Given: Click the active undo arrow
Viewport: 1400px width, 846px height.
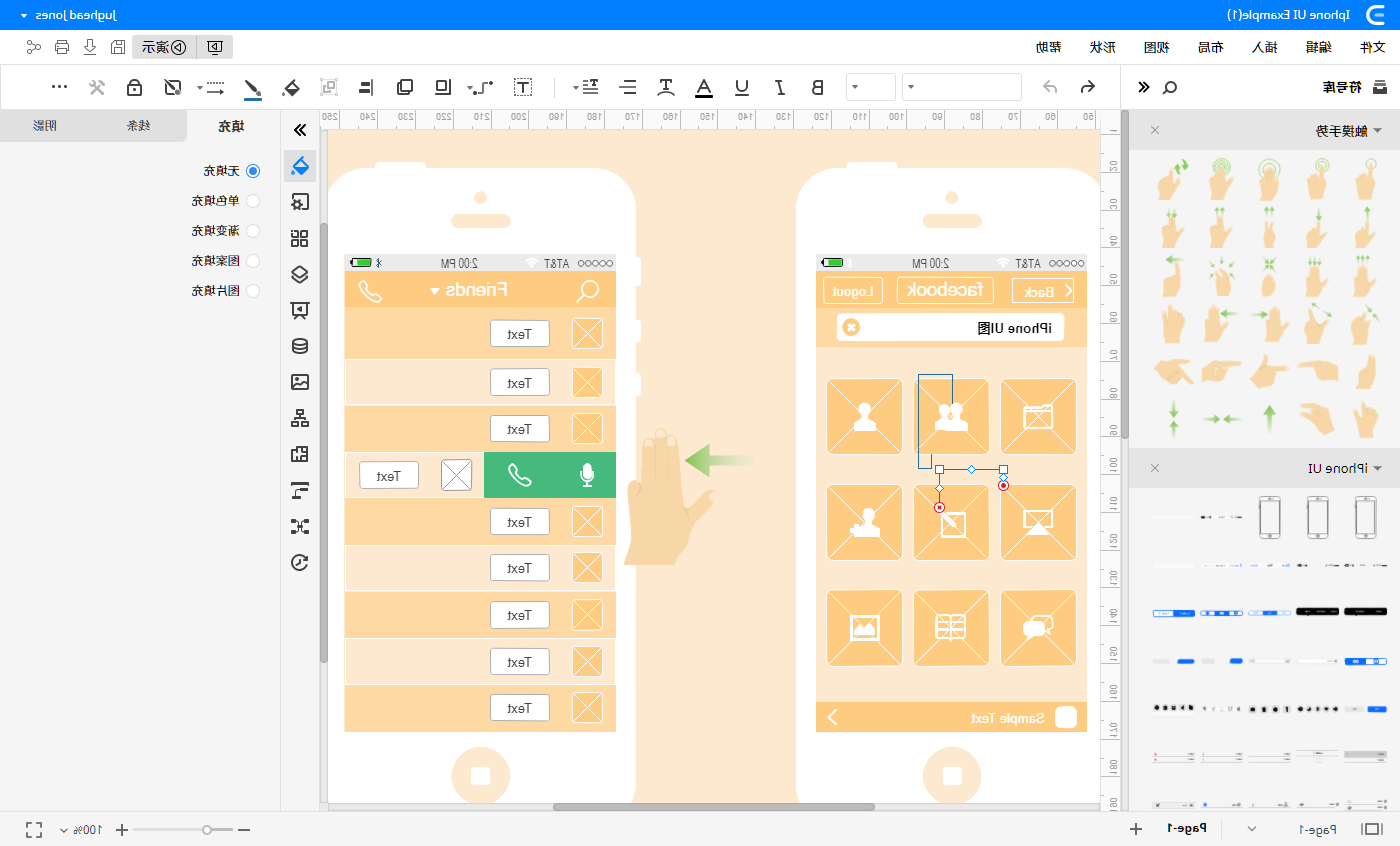Looking at the screenshot, I should (x=1088, y=87).
